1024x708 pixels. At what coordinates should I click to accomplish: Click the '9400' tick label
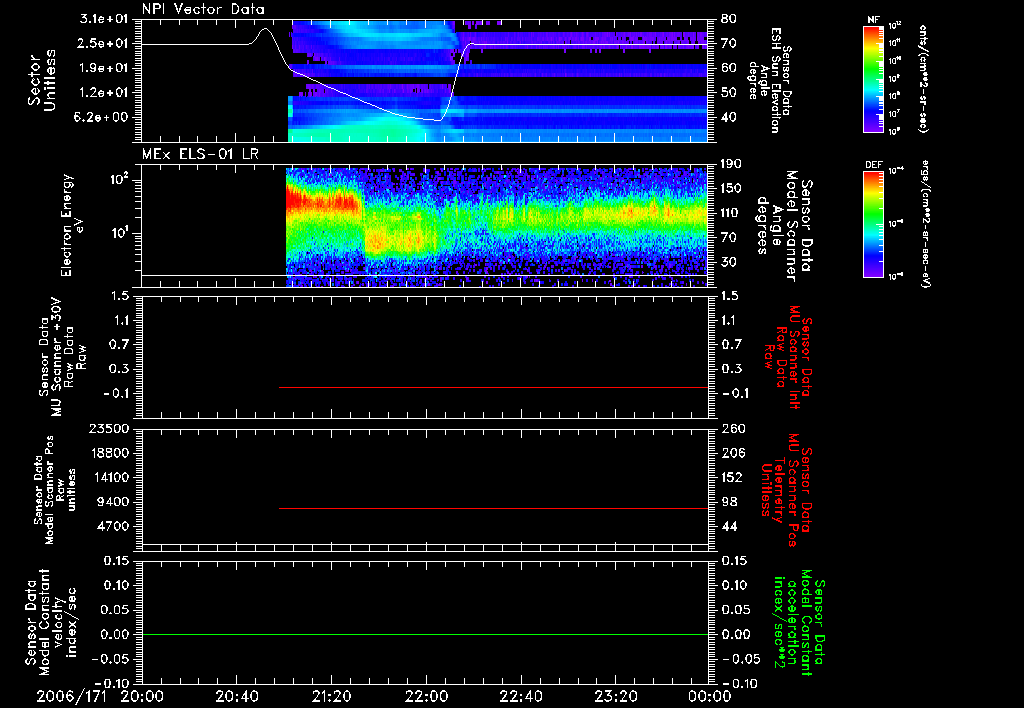point(112,502)
